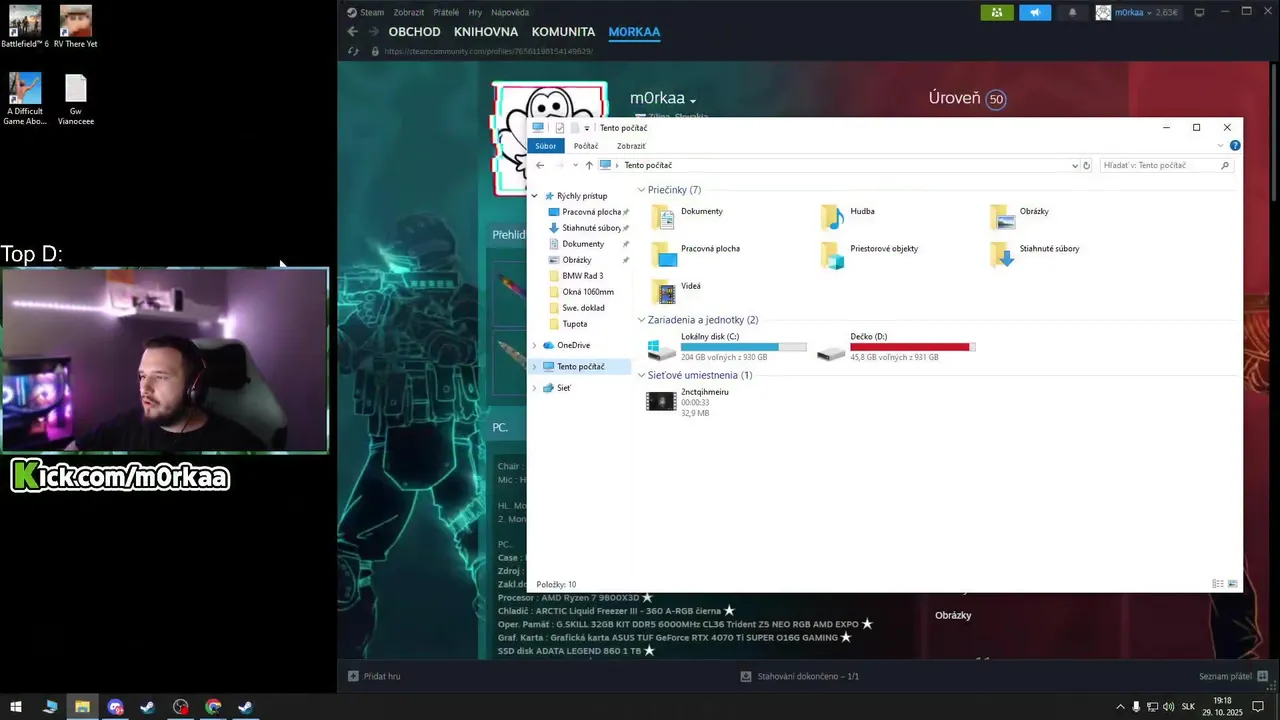This screenshot has width=1280, height=720.
Task: Click Explorer's up-one-level arrow
Action: [589, 165]
